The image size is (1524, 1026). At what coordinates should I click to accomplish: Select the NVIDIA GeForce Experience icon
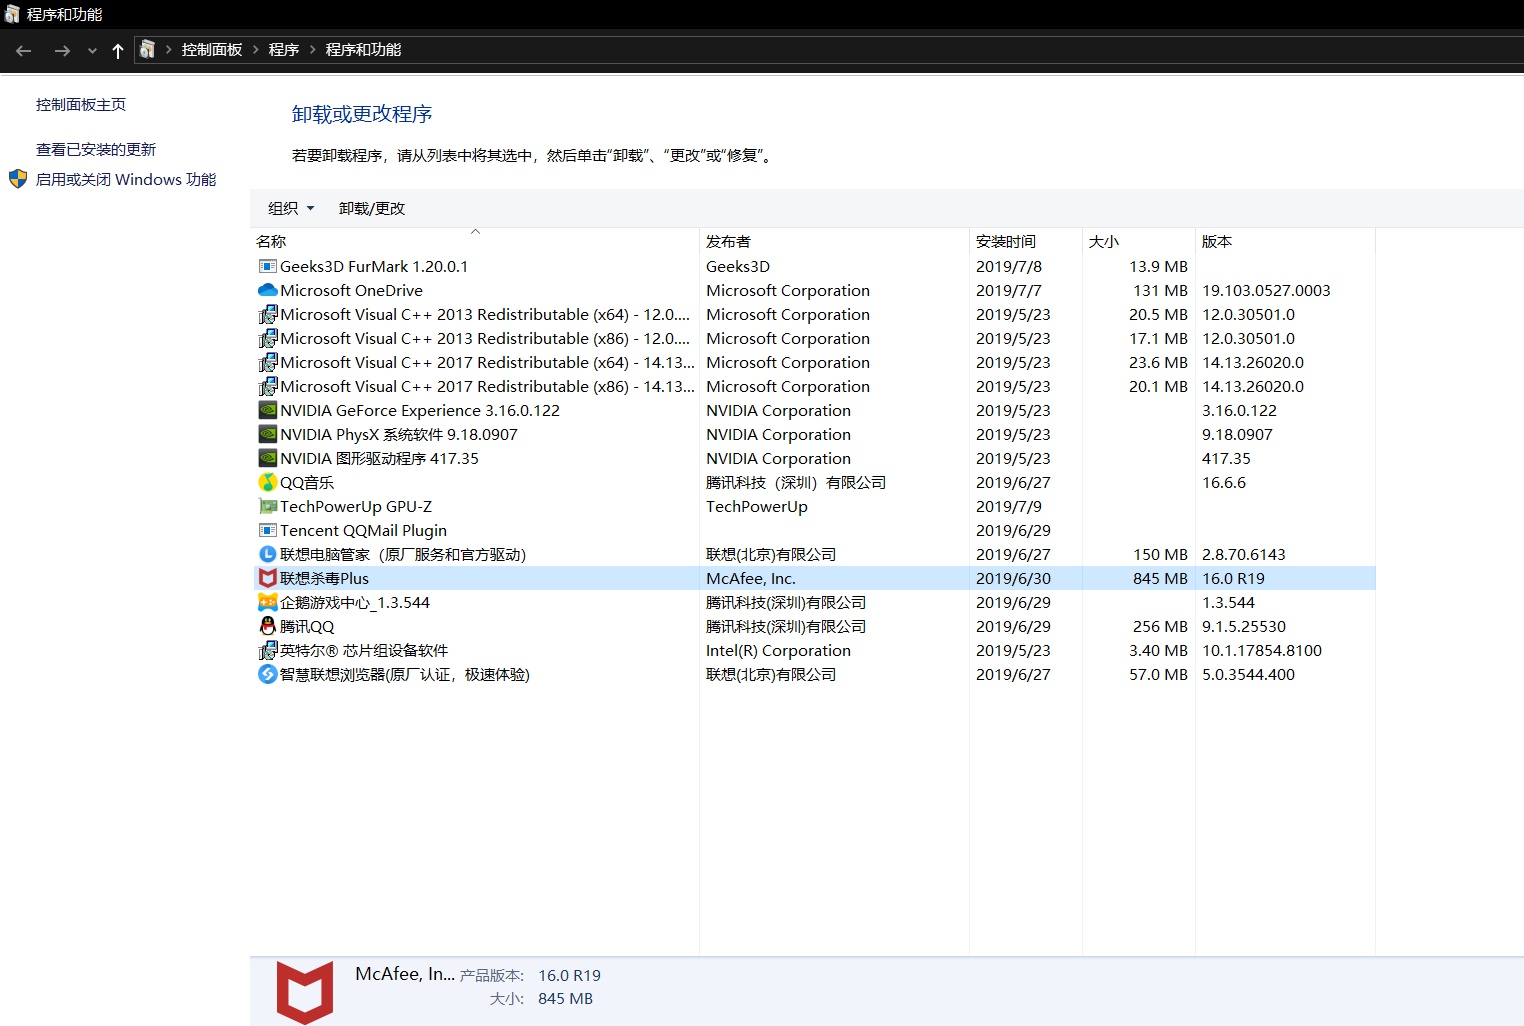coord(267,411)
